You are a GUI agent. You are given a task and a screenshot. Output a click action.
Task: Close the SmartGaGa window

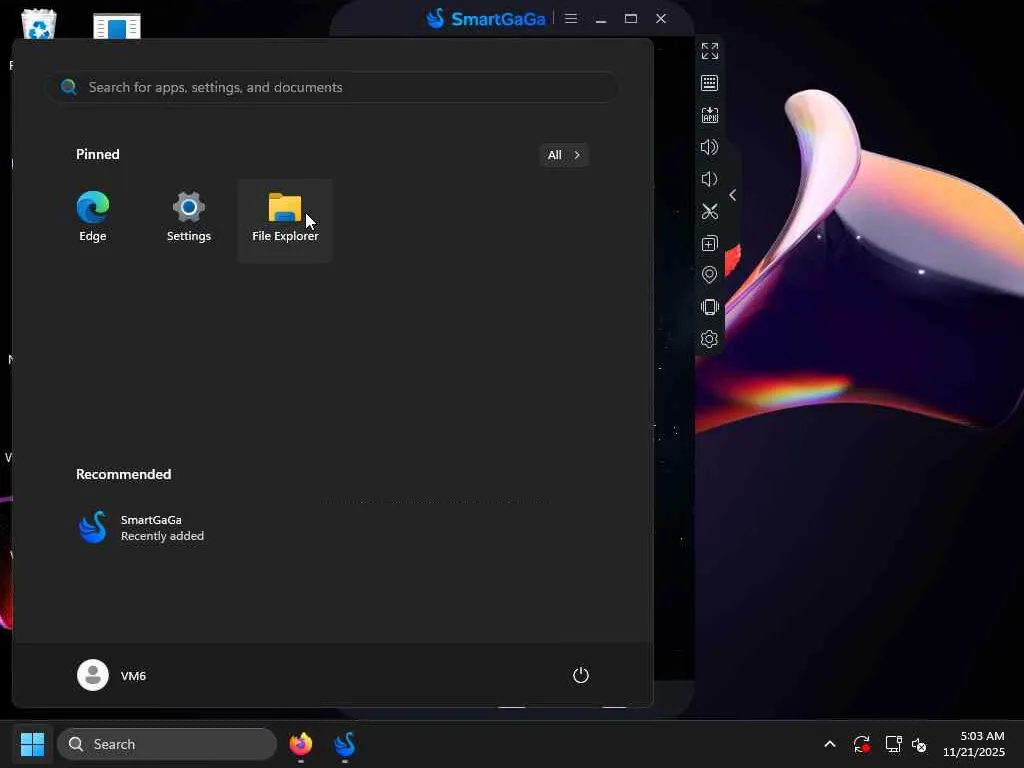[661, 18]
